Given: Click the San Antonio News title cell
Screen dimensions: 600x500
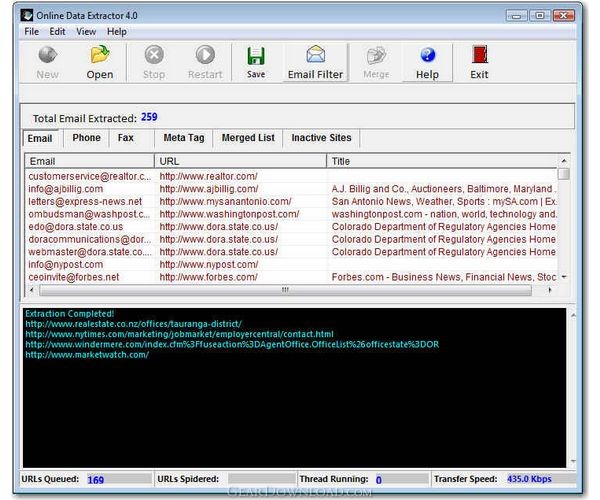Looking at the screenshot, I should 444,202.
